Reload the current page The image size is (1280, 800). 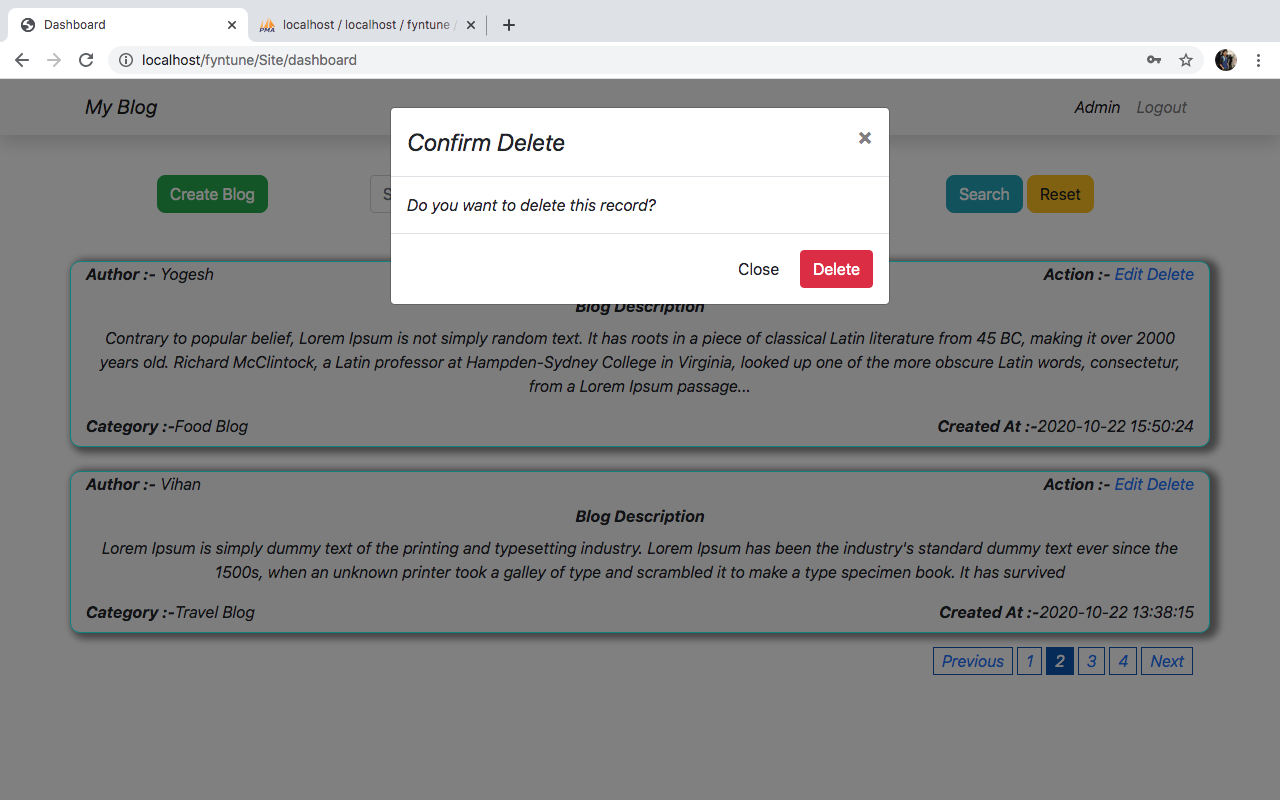tap(86, 60)
